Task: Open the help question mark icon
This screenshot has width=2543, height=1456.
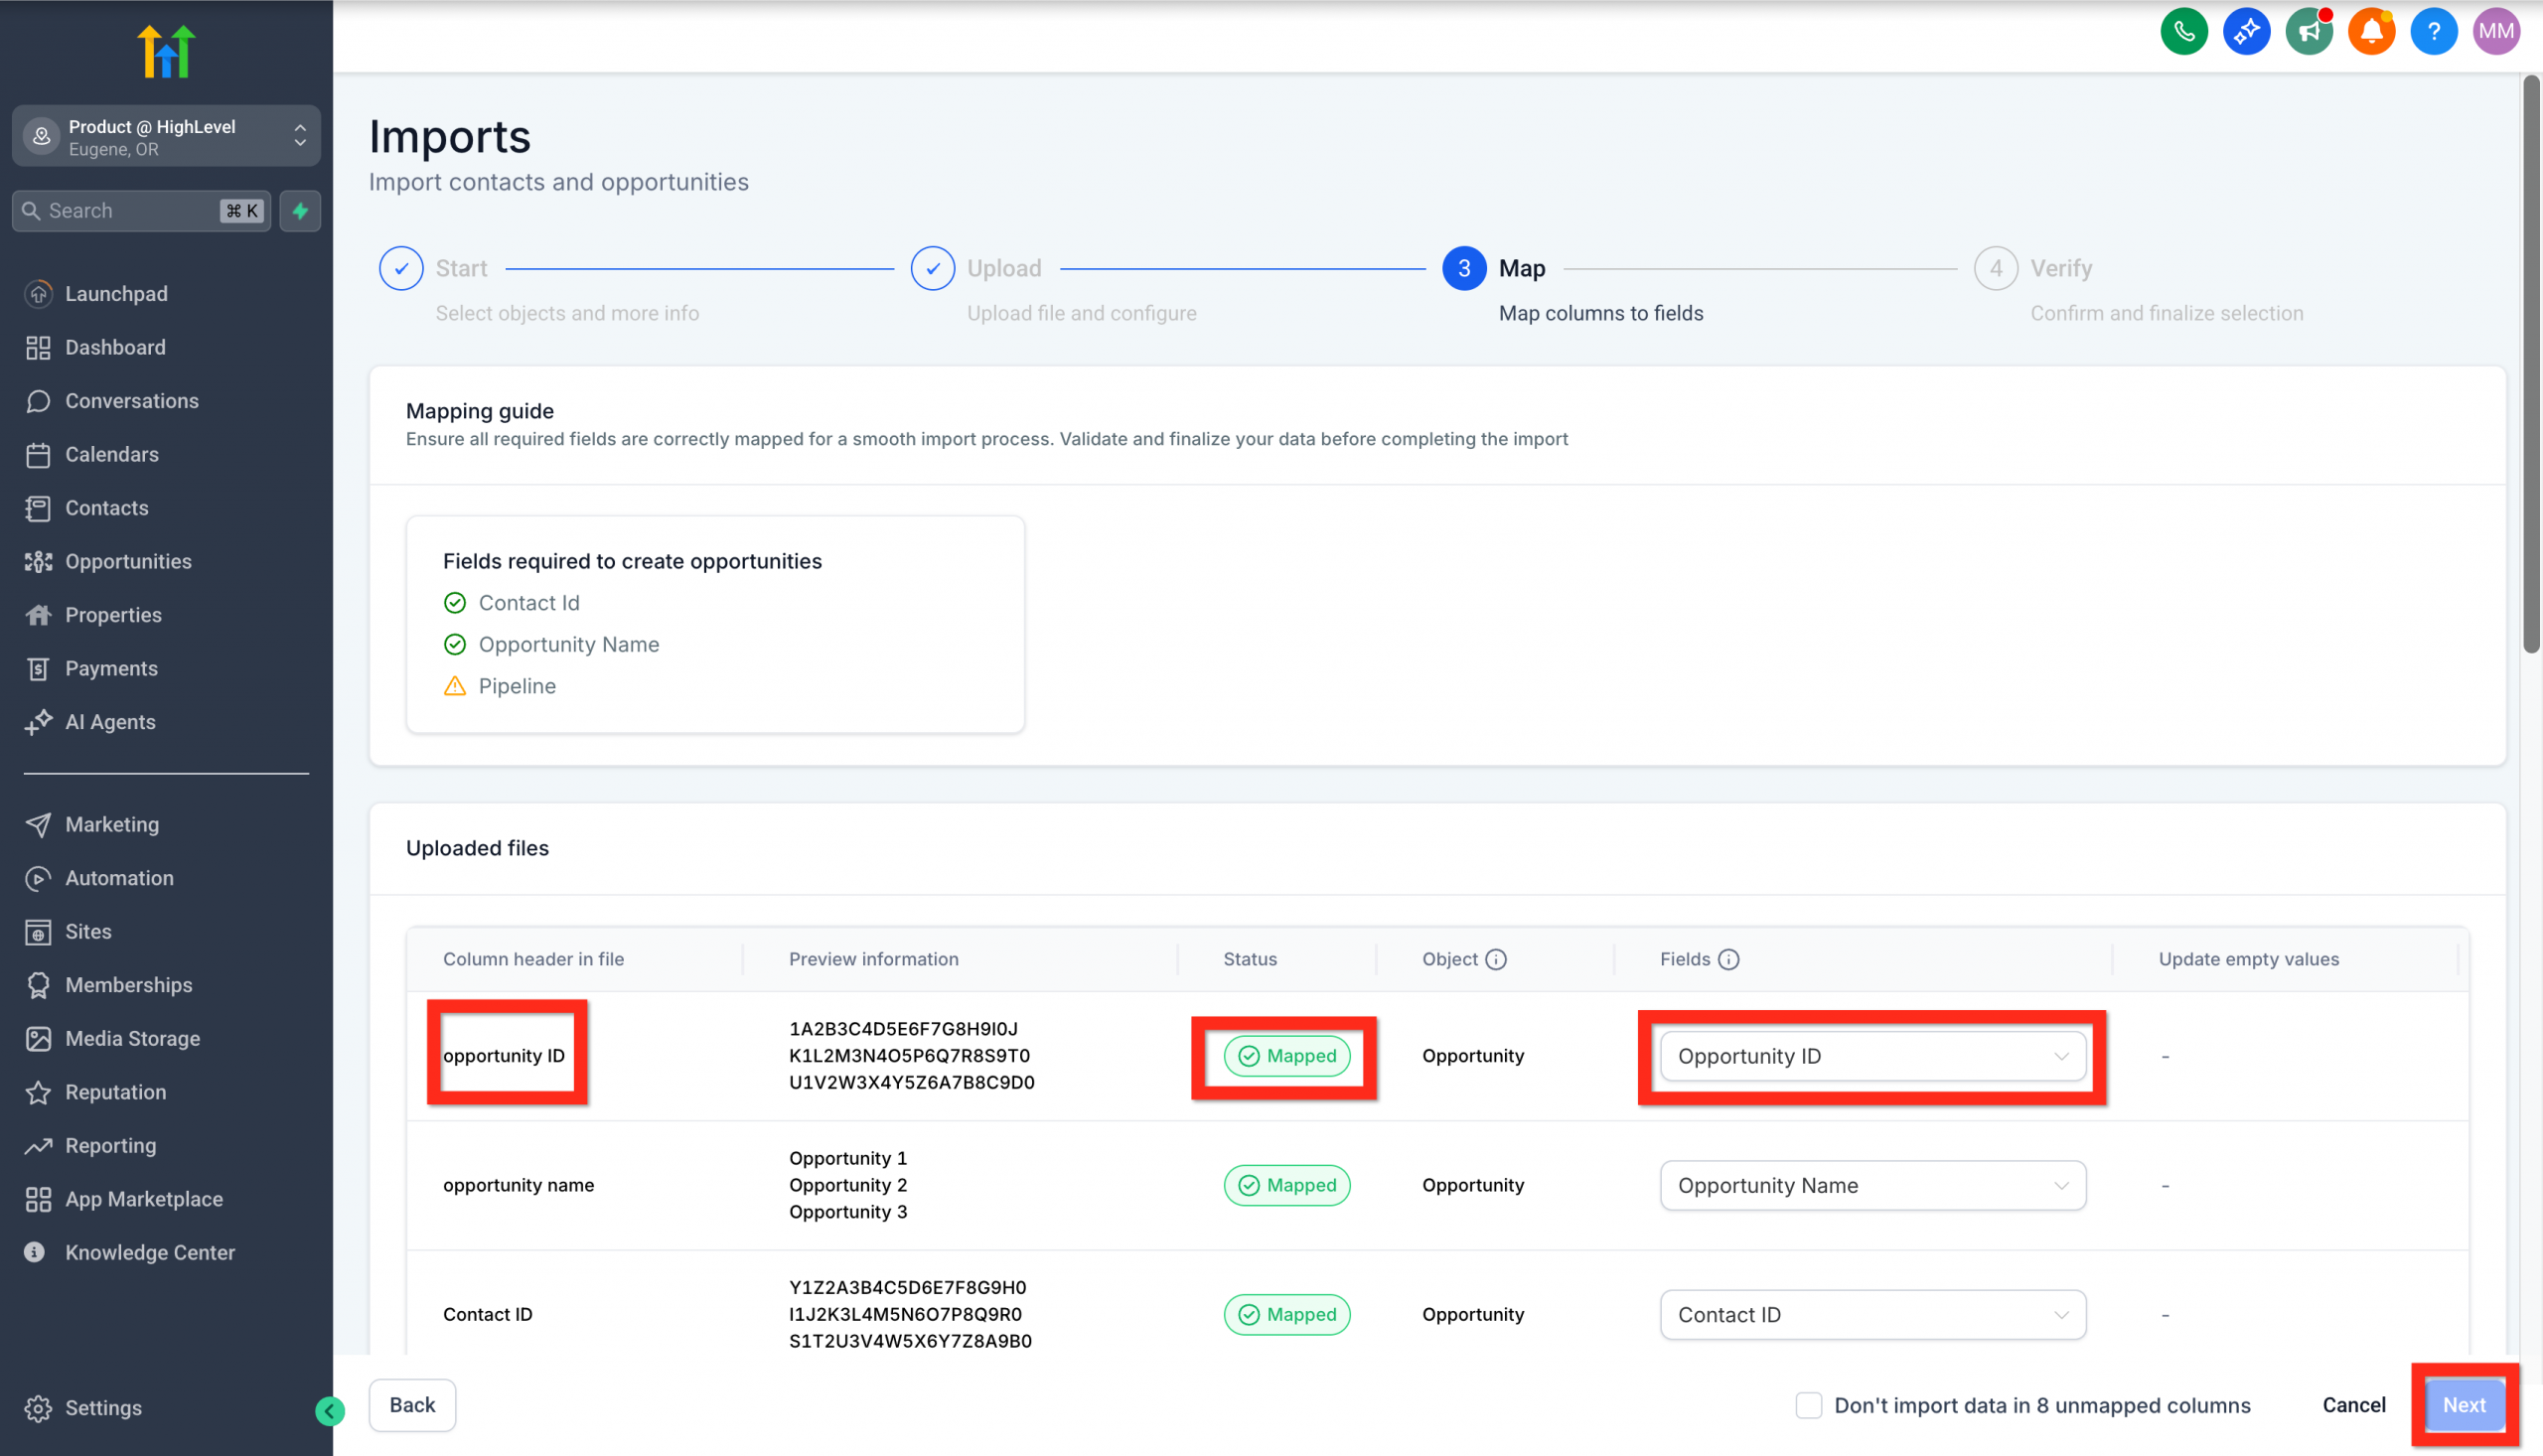Action: 2434,31
